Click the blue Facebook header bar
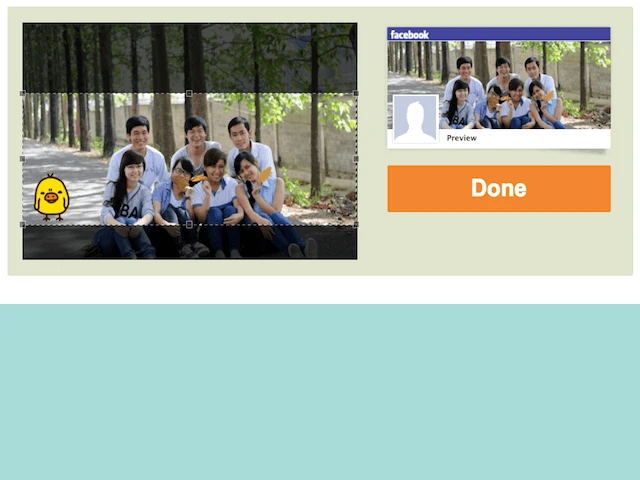Image resolution: width=640 pixels, height=480 pixels. click(x=499, y=34)
